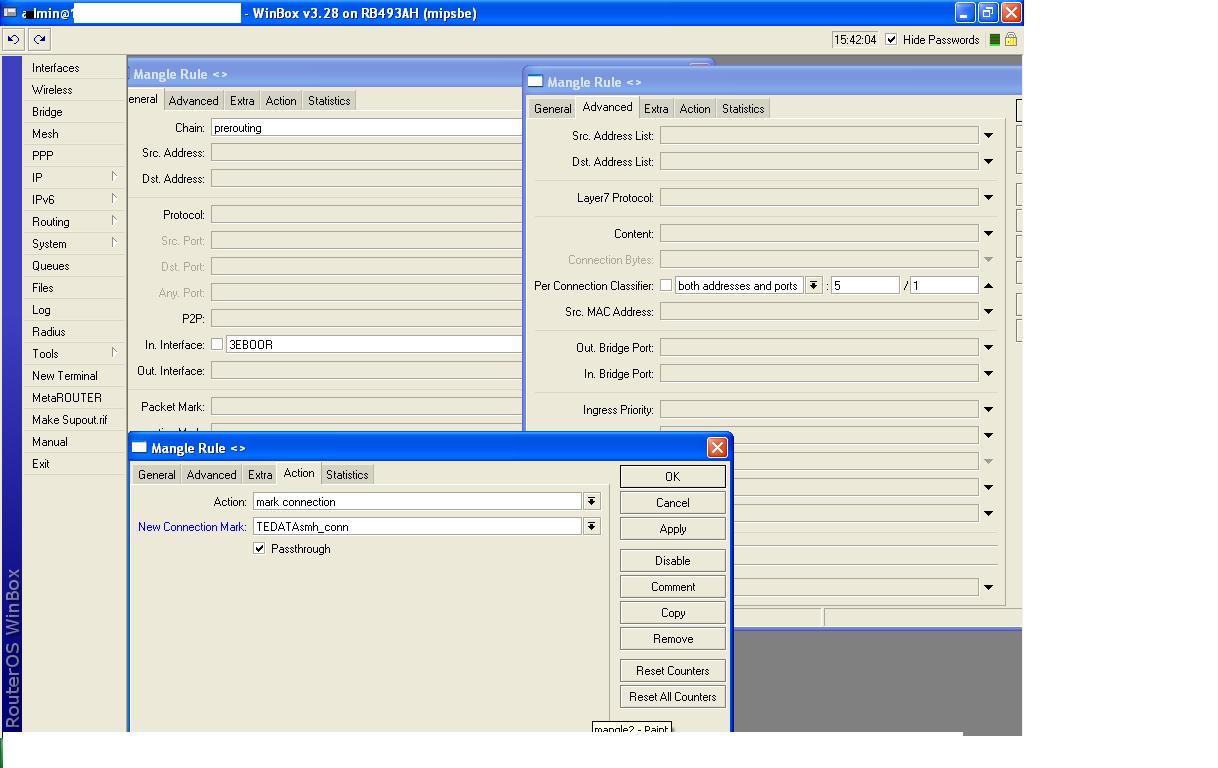Image resolution: width=1218 pixels, height=768 pixels.
Task: Expand the IP submenu
Action: click(75, 178)
